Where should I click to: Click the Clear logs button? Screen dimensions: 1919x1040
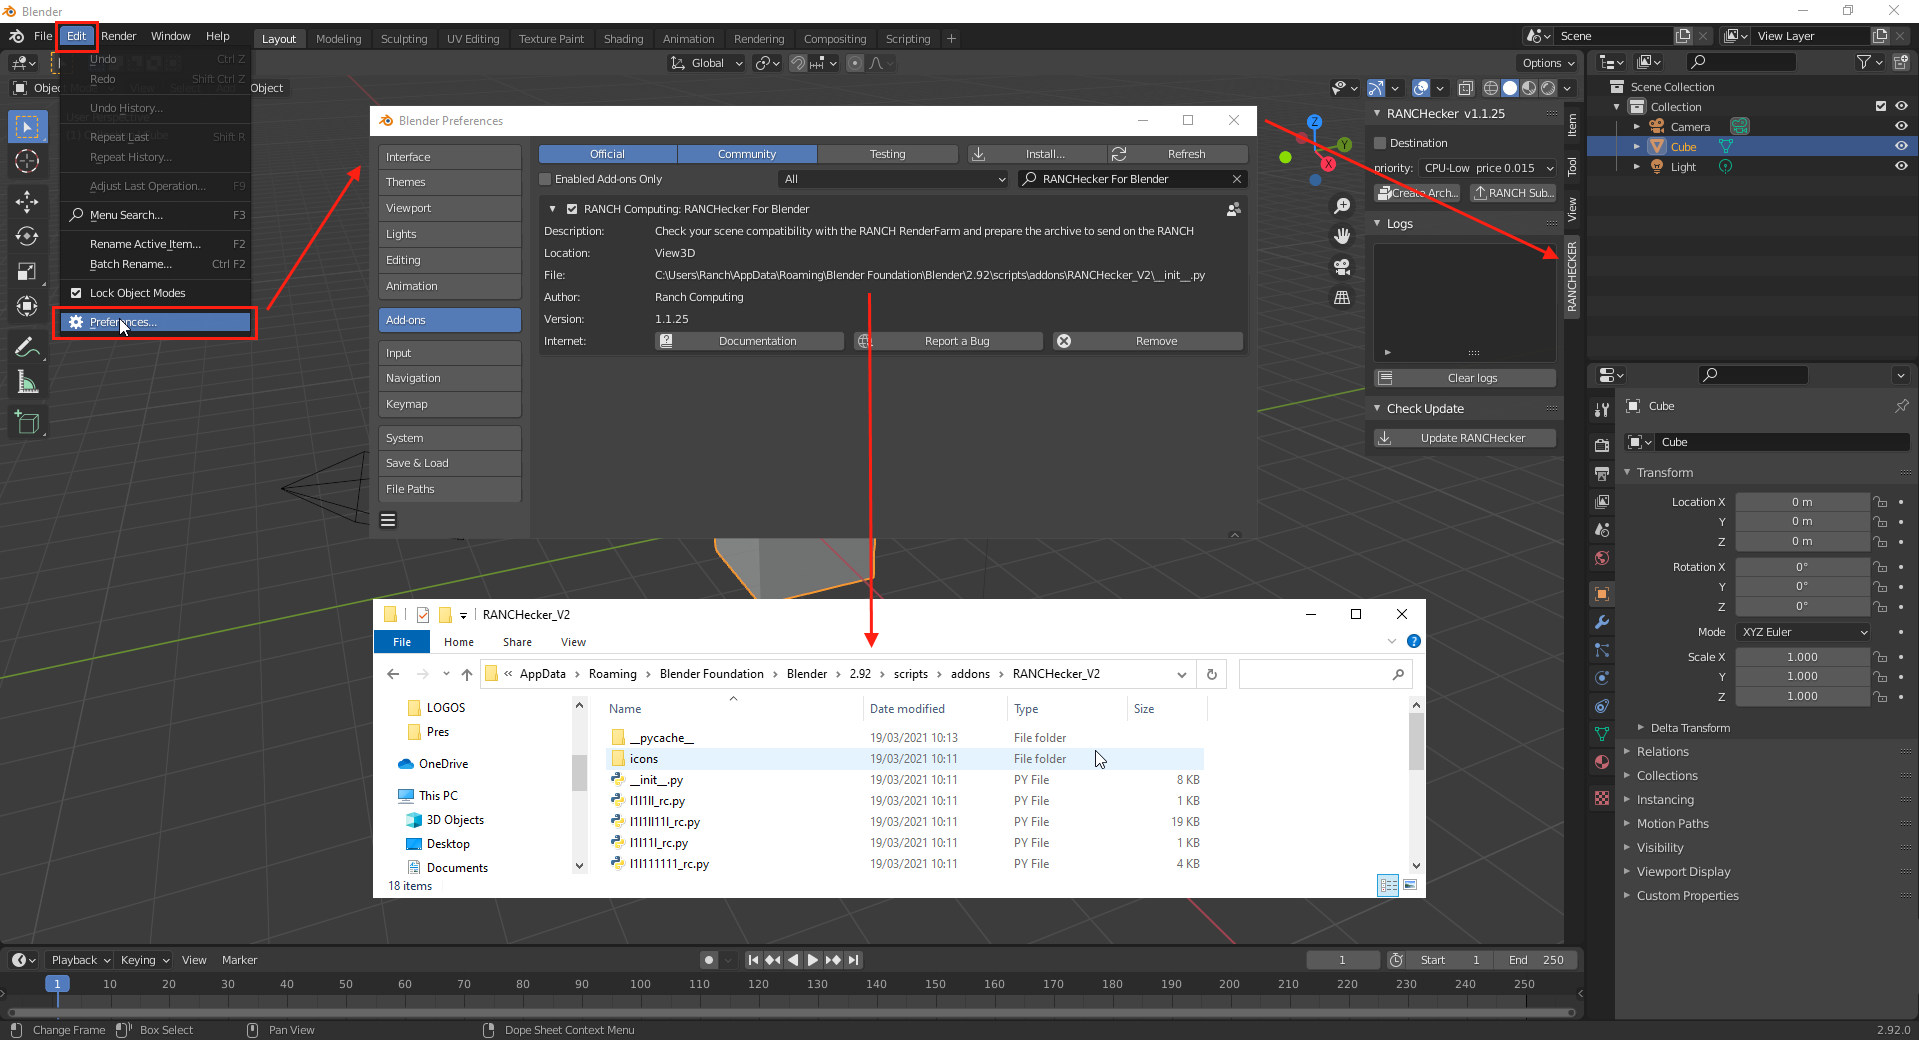click(1465, 378)
